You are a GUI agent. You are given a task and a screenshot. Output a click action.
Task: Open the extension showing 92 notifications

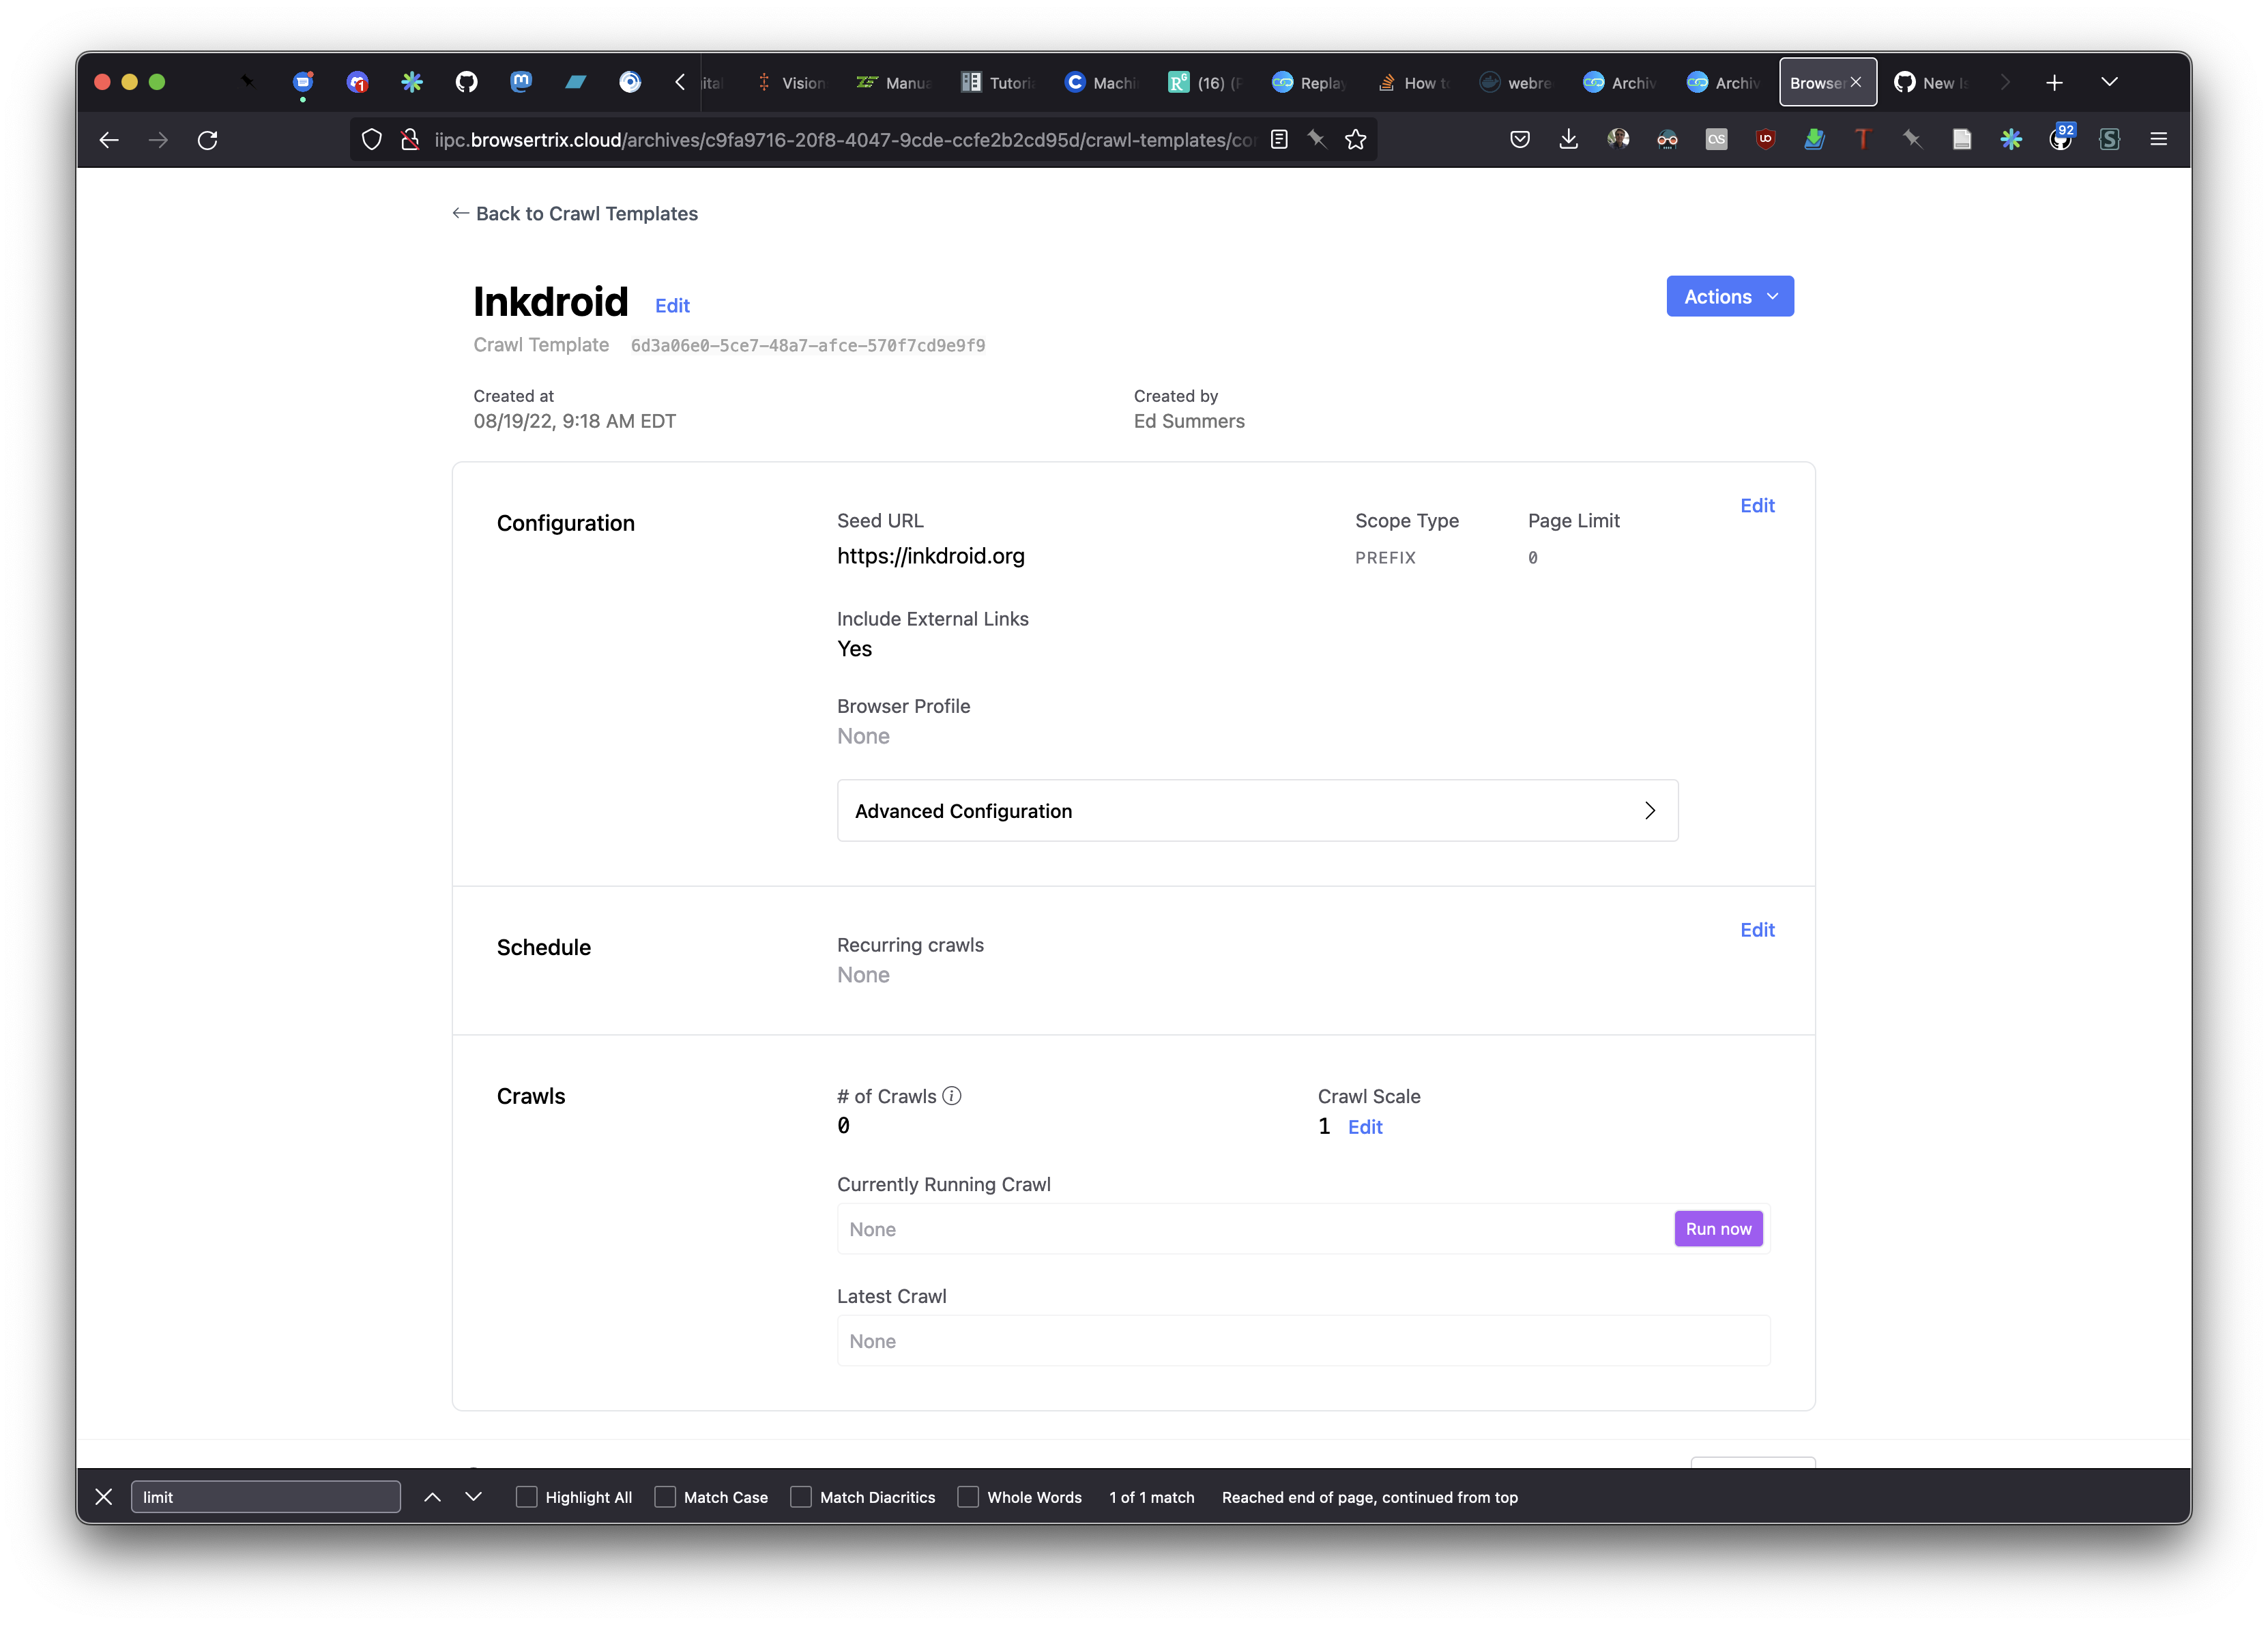coord(2060,139)
